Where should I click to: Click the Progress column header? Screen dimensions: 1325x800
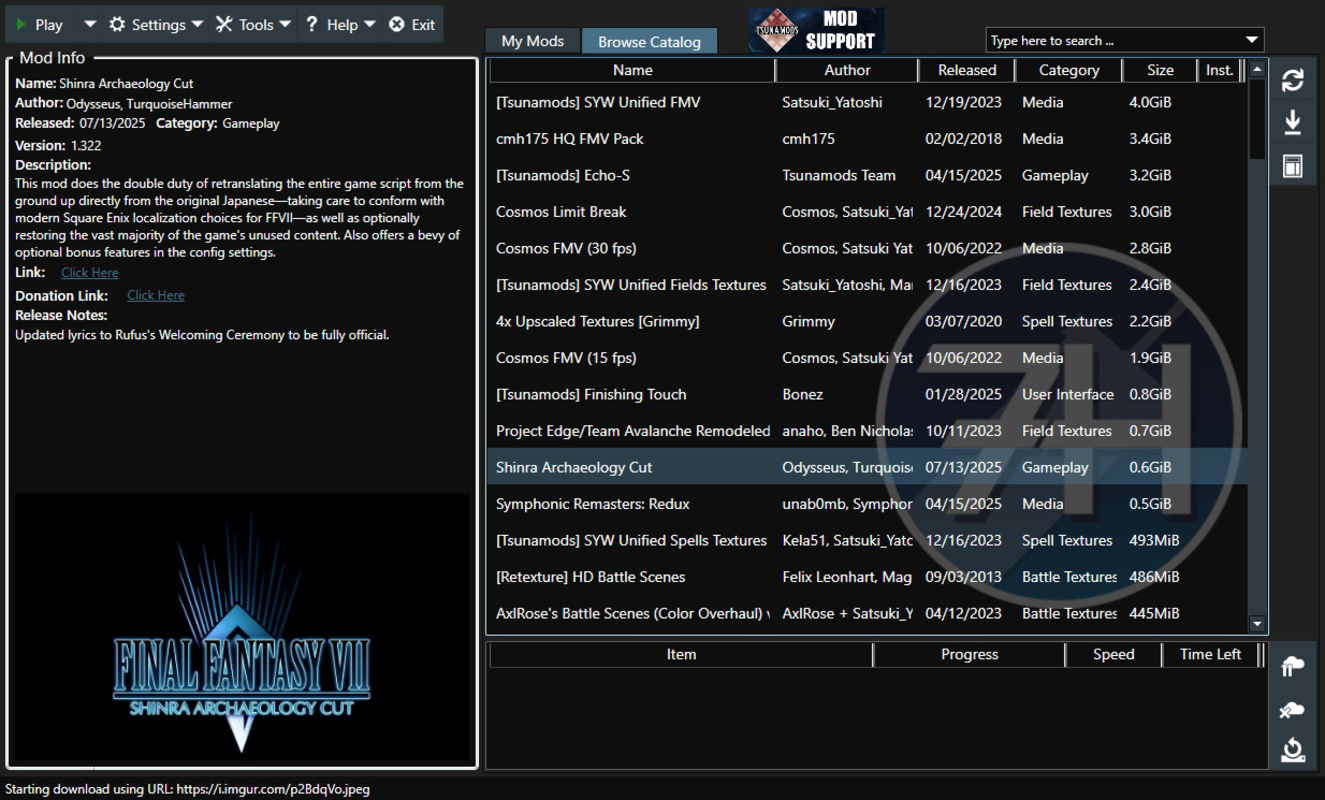coord(969,654)
